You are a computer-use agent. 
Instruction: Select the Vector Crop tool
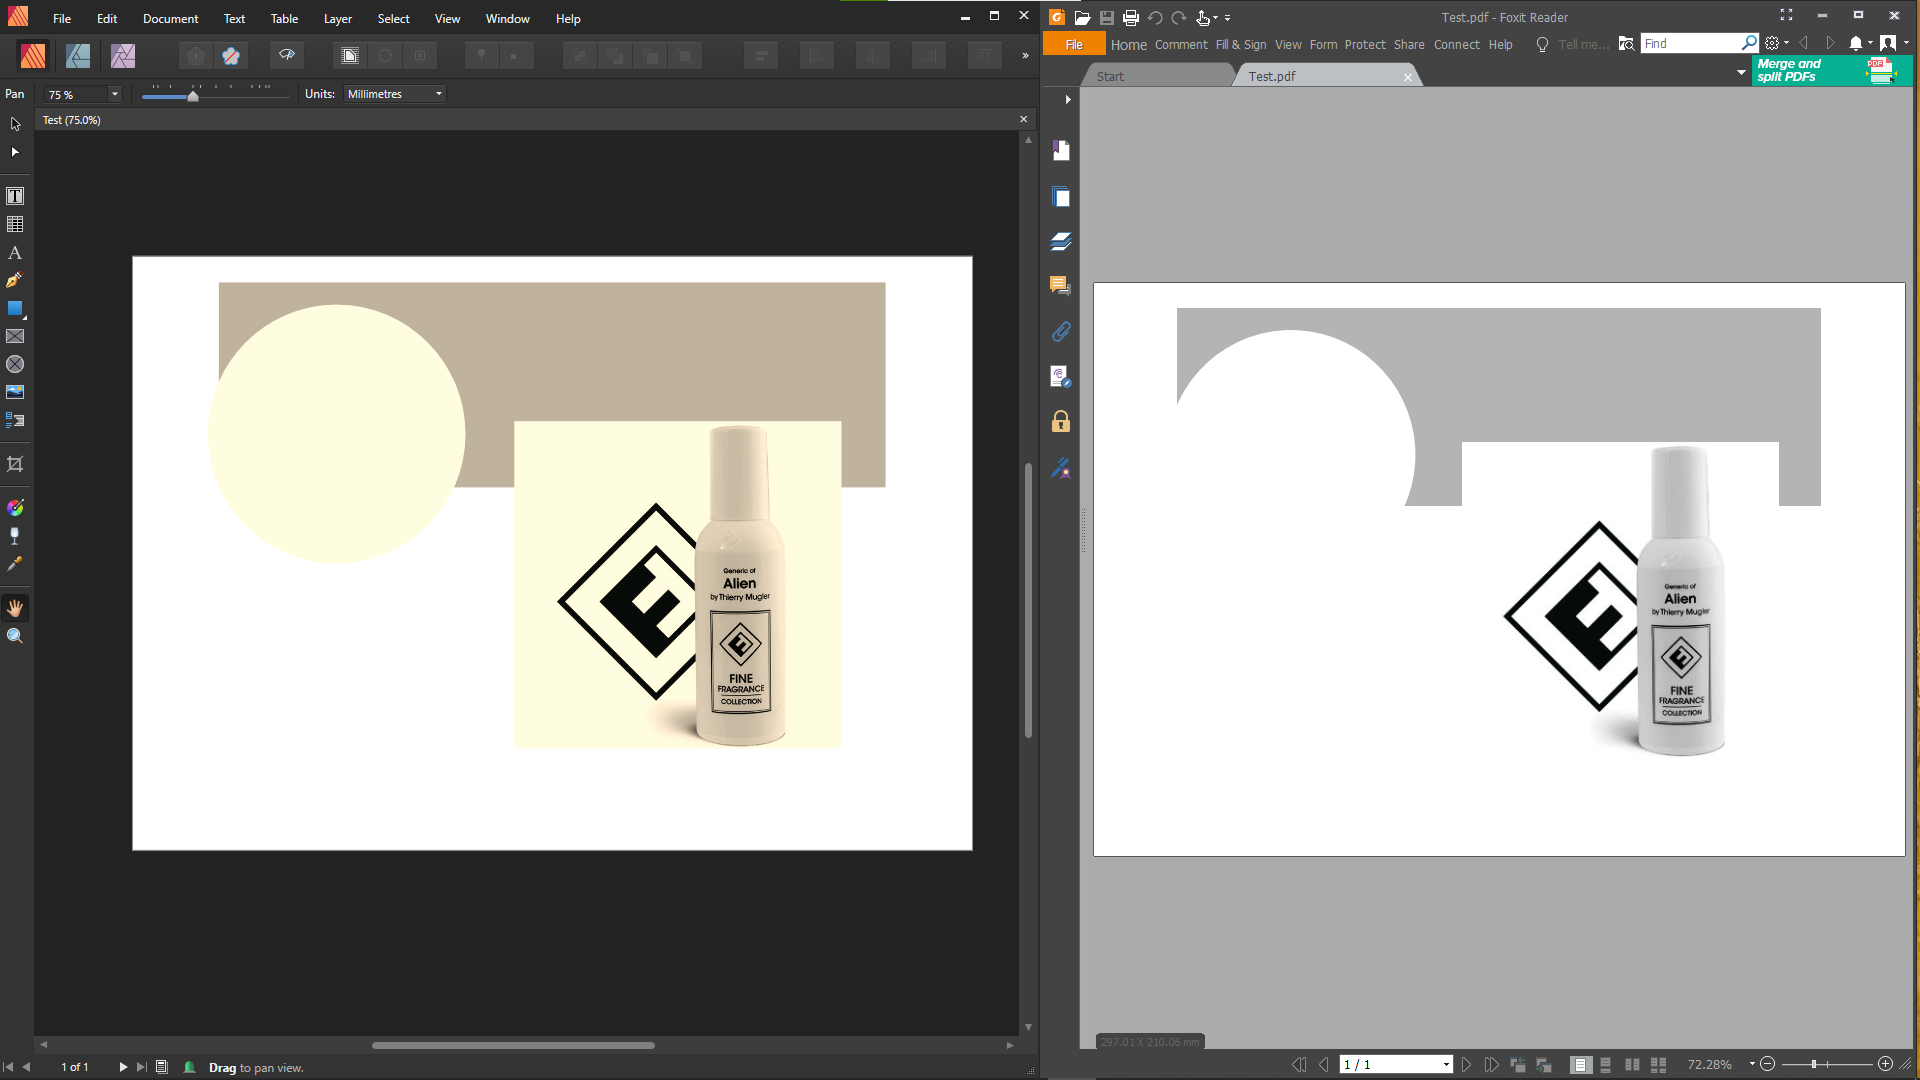click(15, 464)
